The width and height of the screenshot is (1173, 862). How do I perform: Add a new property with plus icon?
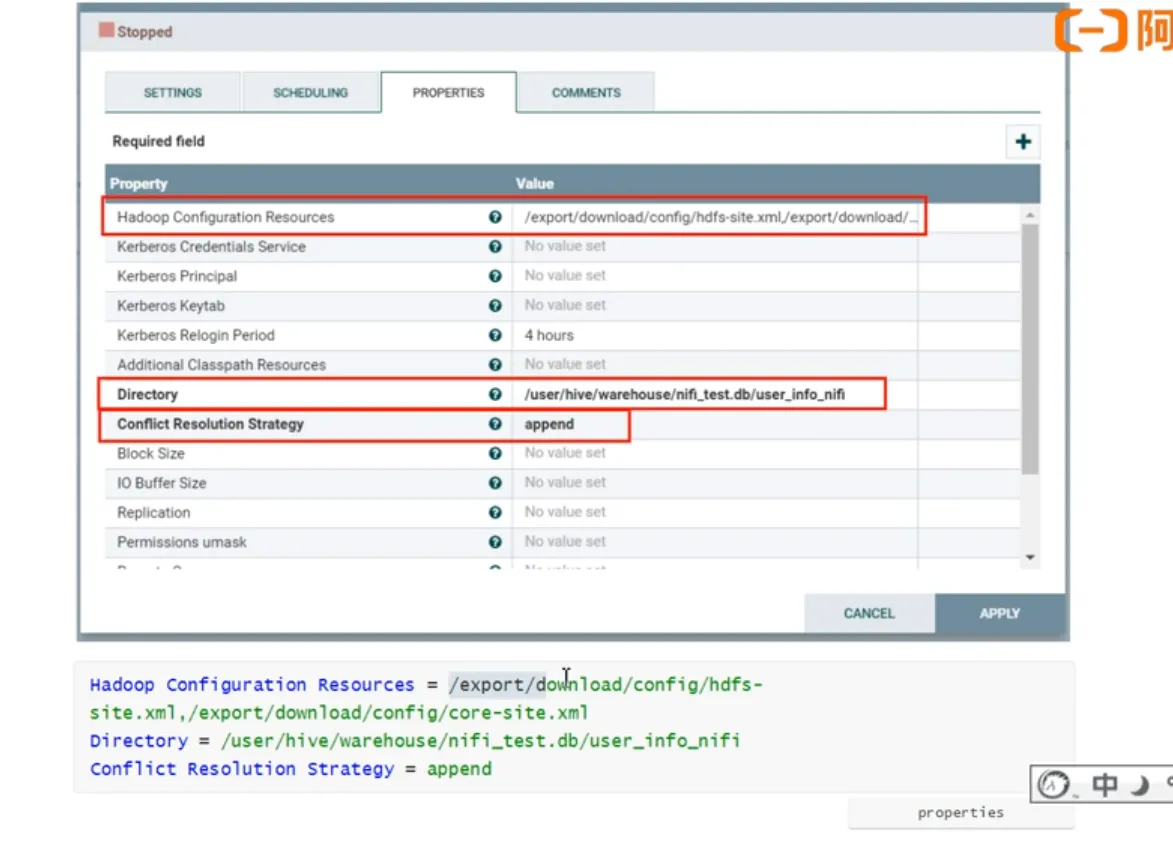(x=1023, y=141)
